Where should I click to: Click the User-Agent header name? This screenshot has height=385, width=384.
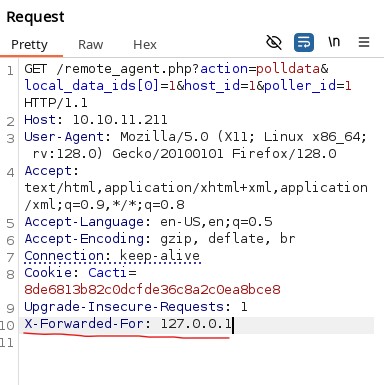[x=64, y=137]
